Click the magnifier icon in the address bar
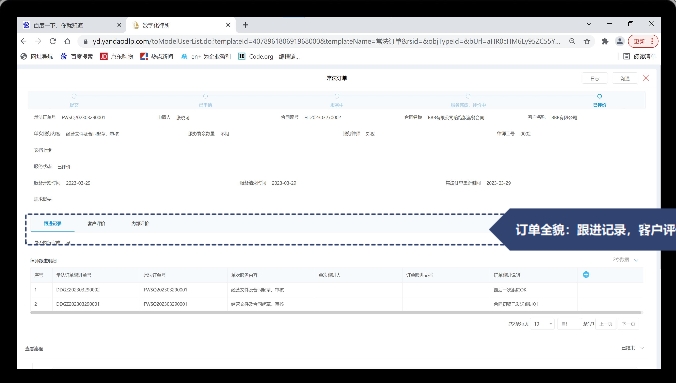 pos(572,41)
